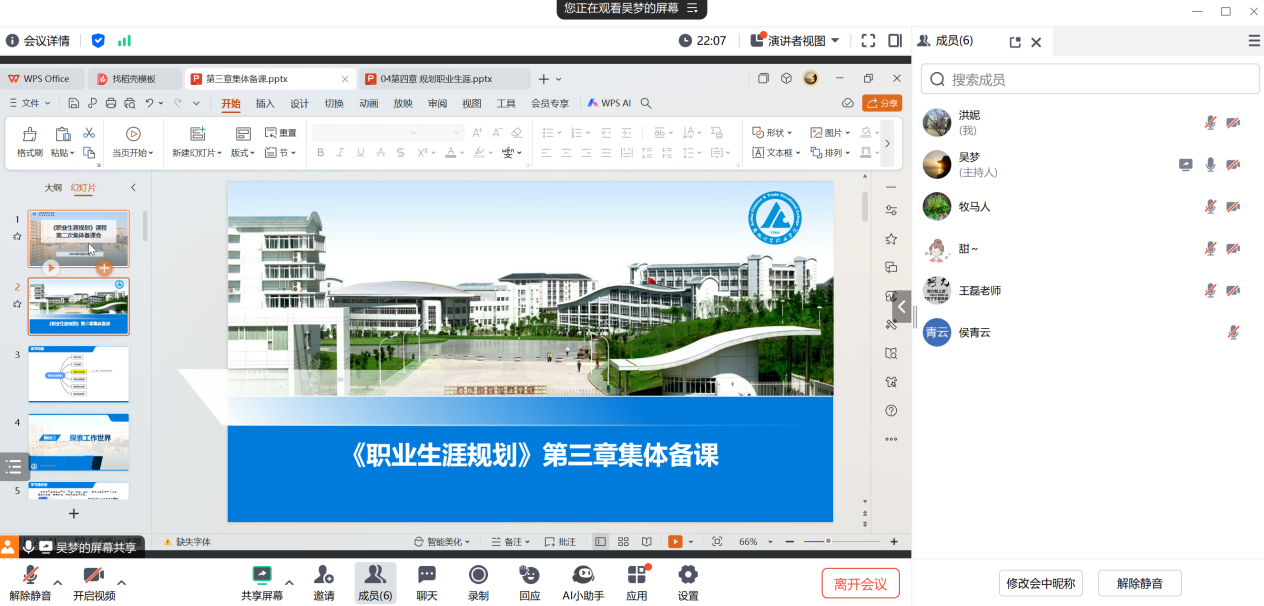This screenshot has height=606, width=1264.
Task: Open share screen options arrow
Action: [x=290, y=582]
